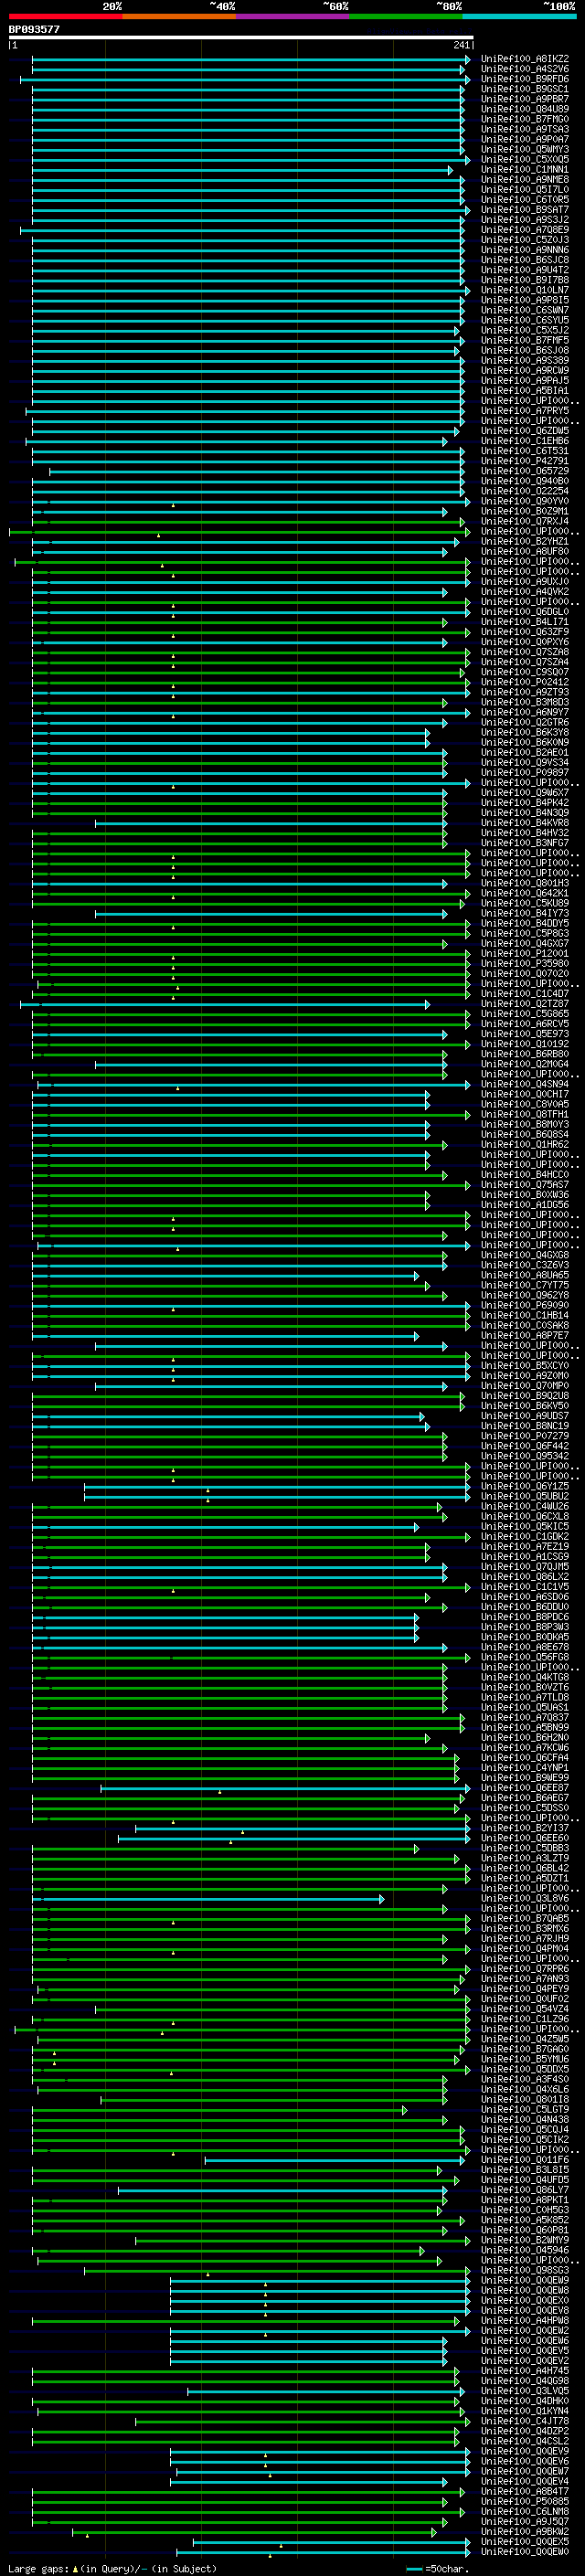Image resolution: width=585 pixels, height=2576 pixels.
Task: Select UniRef100_Q940B0
Action: pyautogui.click(x=525, y=481)
